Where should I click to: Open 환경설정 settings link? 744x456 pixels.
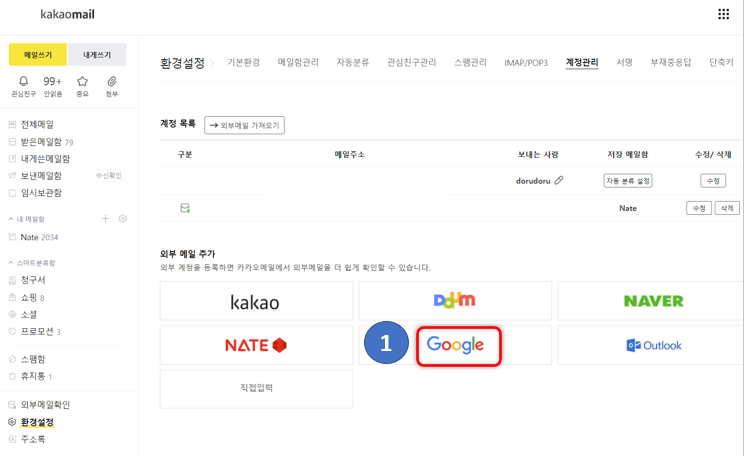pos(37,422)
